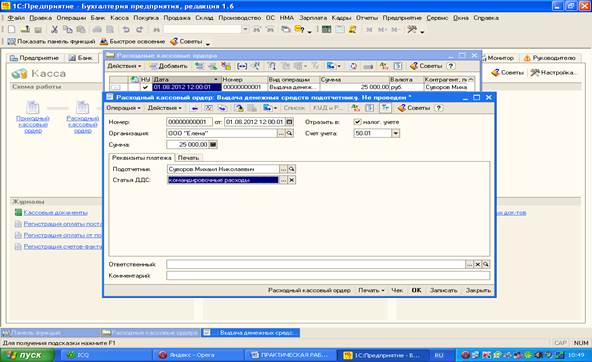592x362 pixels.
Task: Clear Ответственный field with X button
Action: pos(478,265)
